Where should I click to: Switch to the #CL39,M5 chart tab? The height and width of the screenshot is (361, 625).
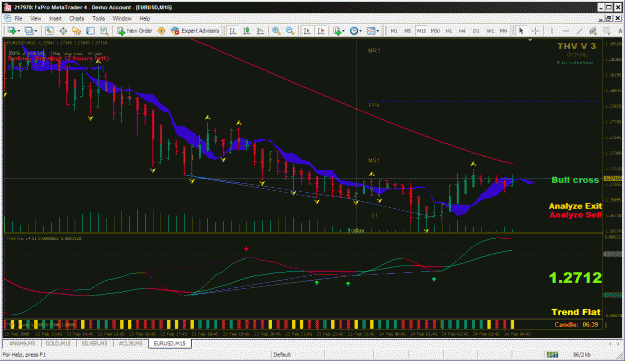[x=130, y=343]
